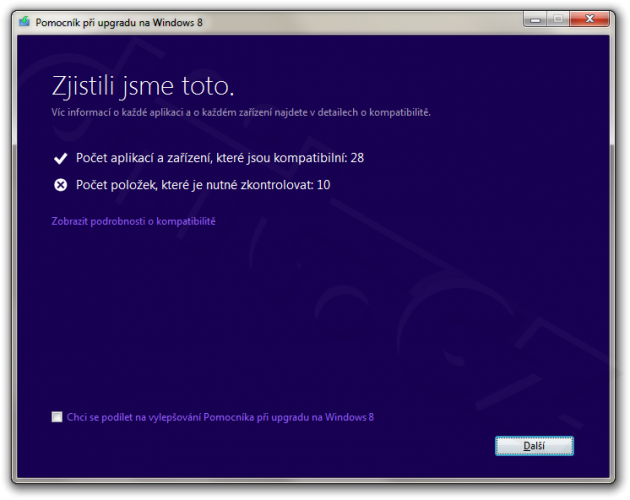This screenshot has height=500, width=630.
Task: Click the Další button
Action: [x=534, y=446]
